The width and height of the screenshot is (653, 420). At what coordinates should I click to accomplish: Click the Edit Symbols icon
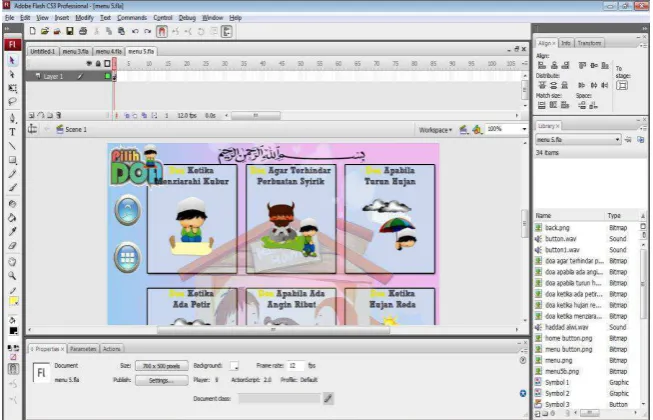click(477, 130)
